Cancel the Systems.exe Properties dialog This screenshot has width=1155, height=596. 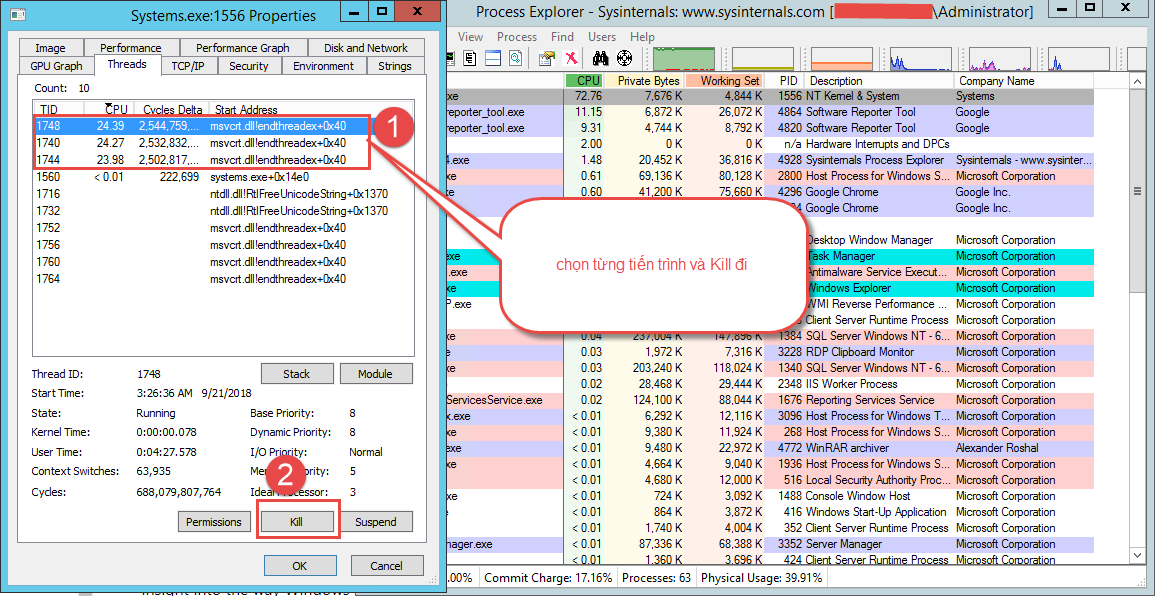[387, 566]
